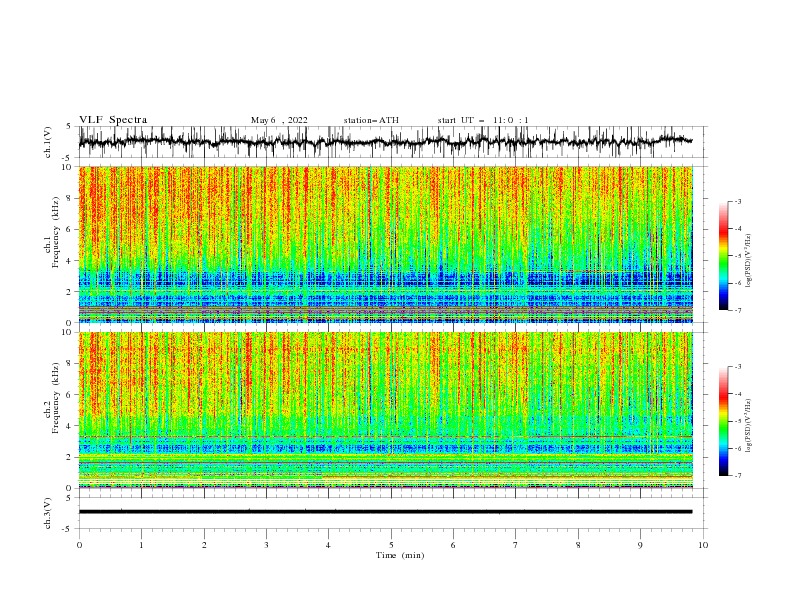Click the '5' tick on the time axis

[391, 545]
